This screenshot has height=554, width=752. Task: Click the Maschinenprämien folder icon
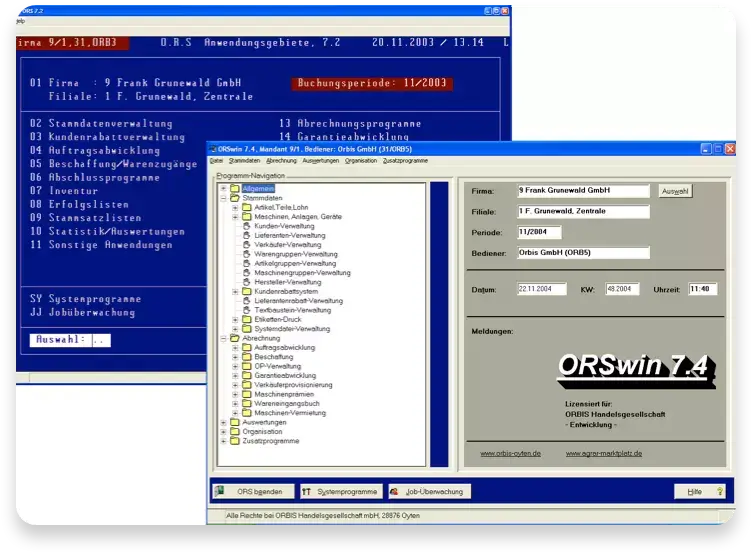click(x=247, y=394)
